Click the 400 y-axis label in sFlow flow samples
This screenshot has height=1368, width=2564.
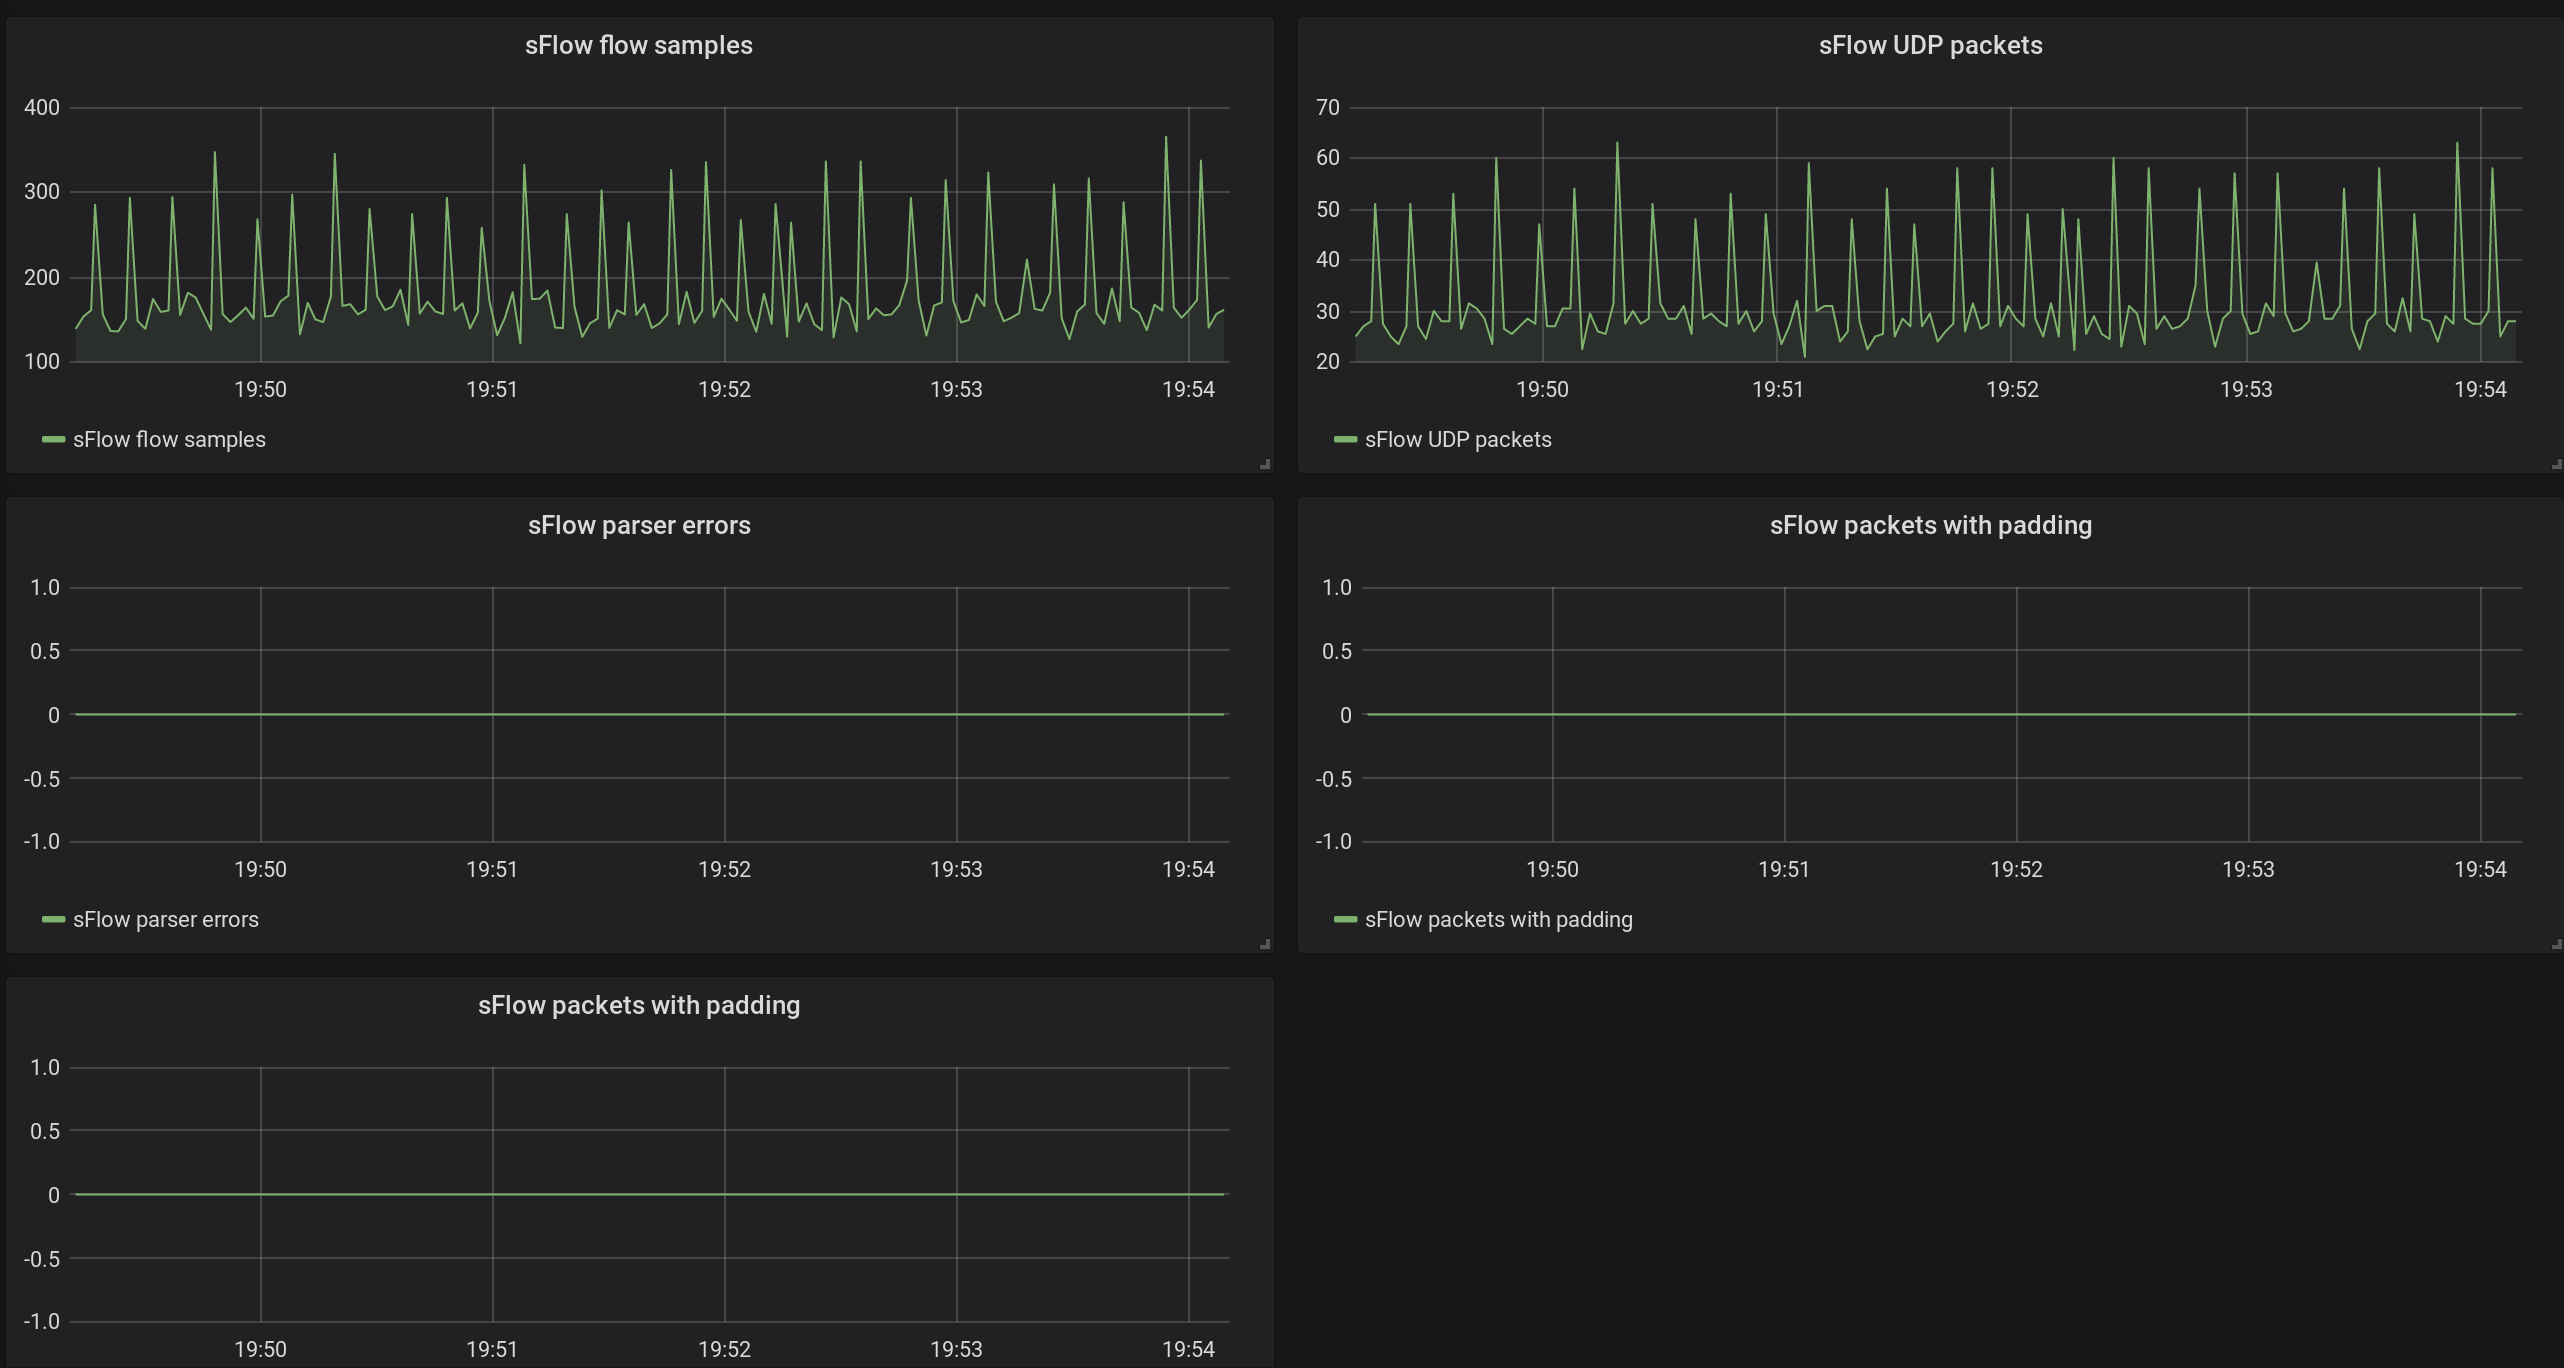41,108
